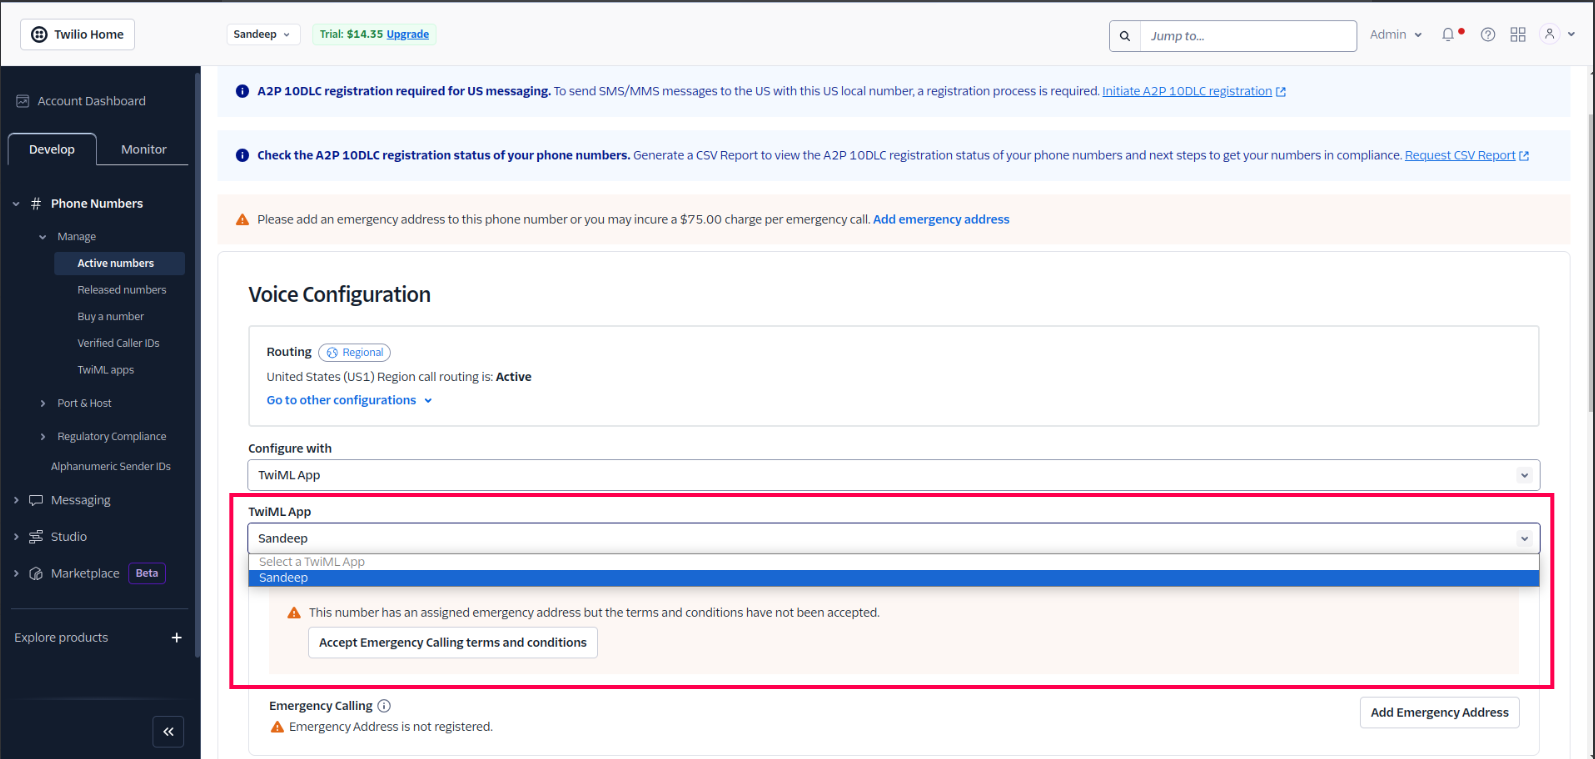Click the Upgrade trial link
Screen dimensions: 1595x759
(x=408, y=34)
